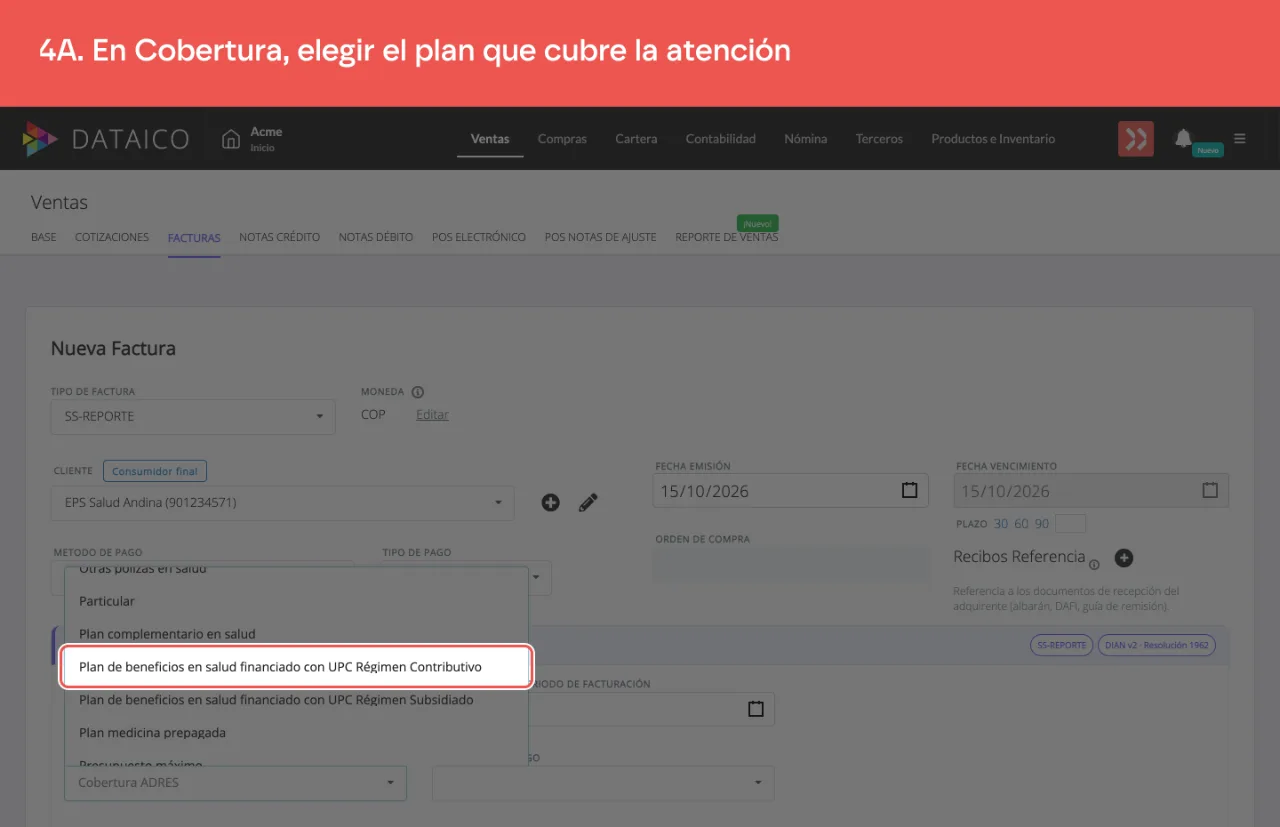Set plazo to 60 days
This screenshot has width=1280, height=827.
(x=1021, y=524)
